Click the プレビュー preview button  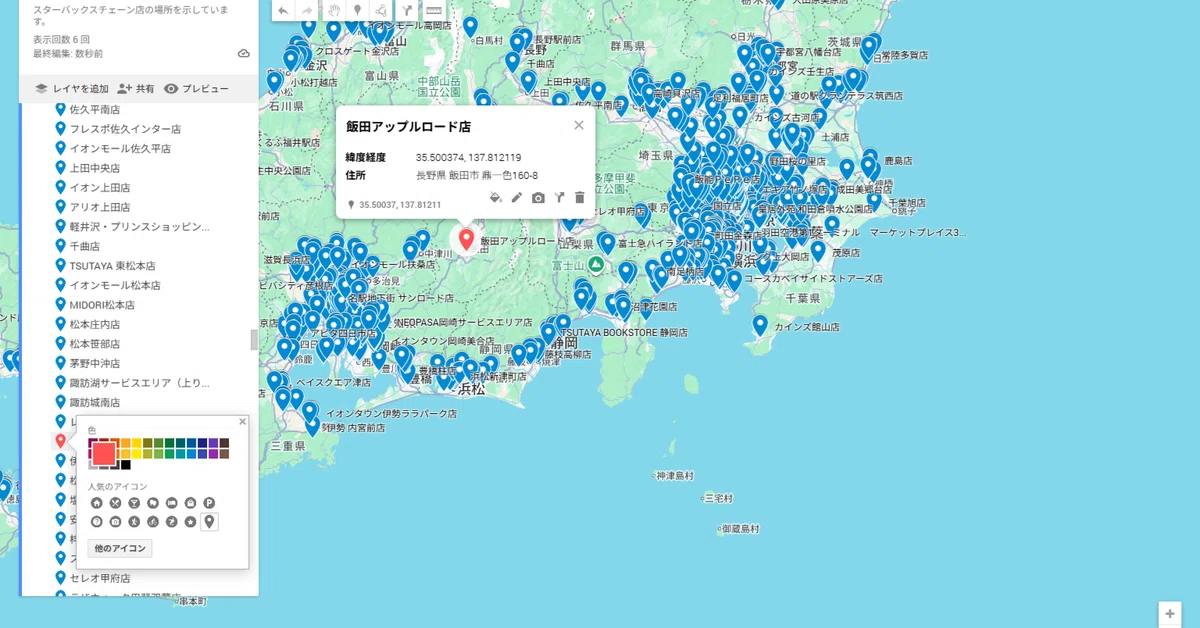coord(197,88)
